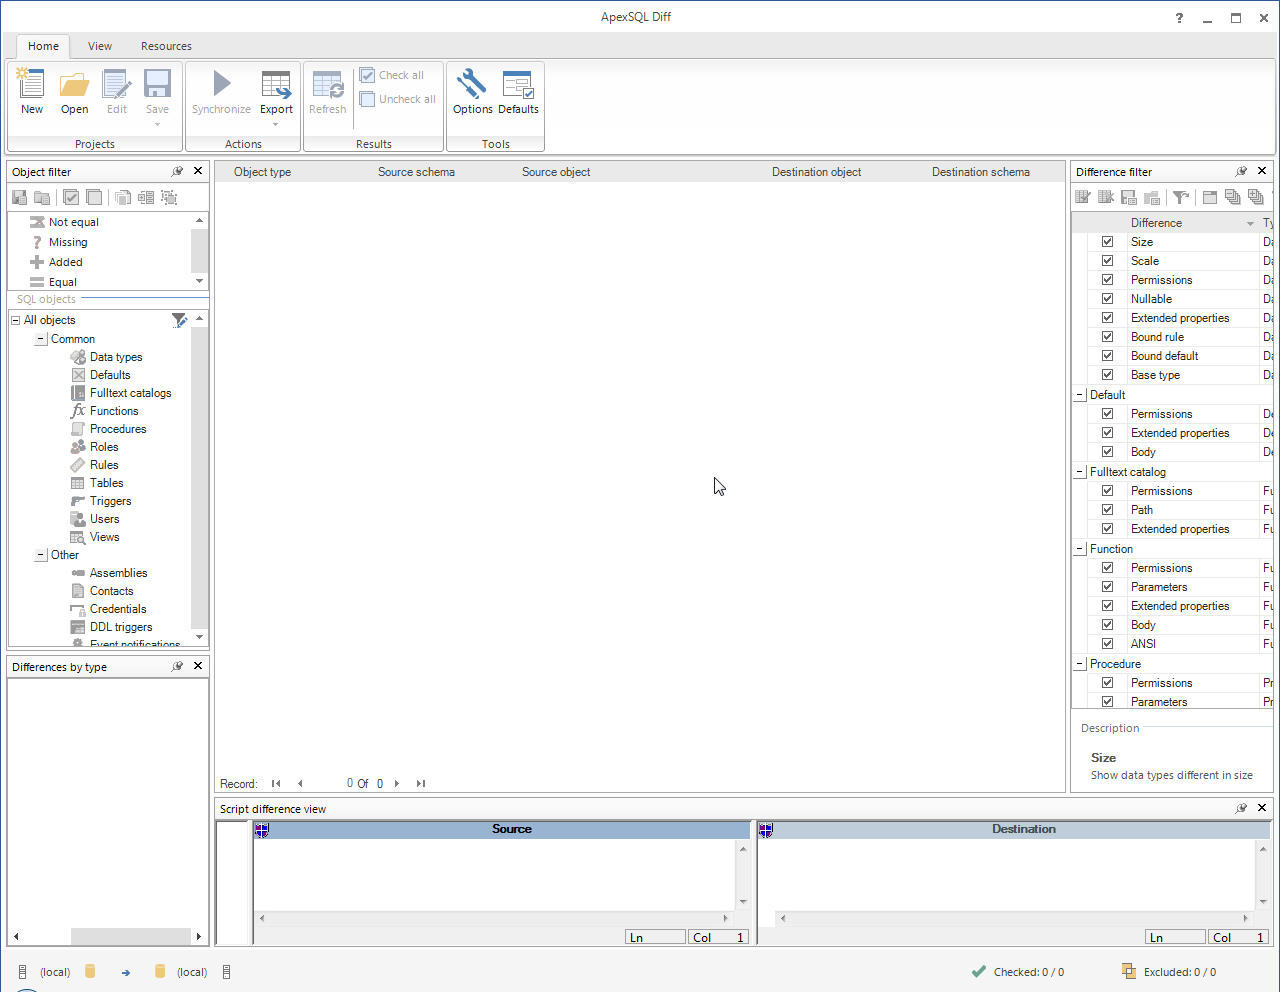
Task: Toggle the Scale difference checkbox
Action: point(1107,260)
